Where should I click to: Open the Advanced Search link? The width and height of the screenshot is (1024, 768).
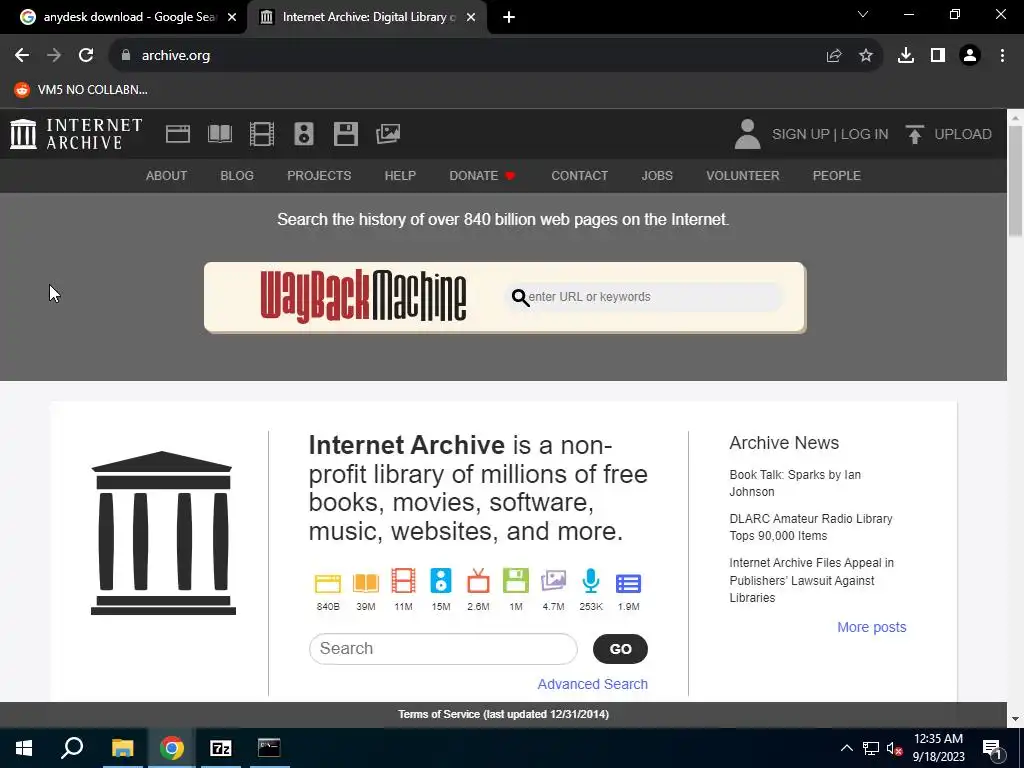[x=592, y=684]
